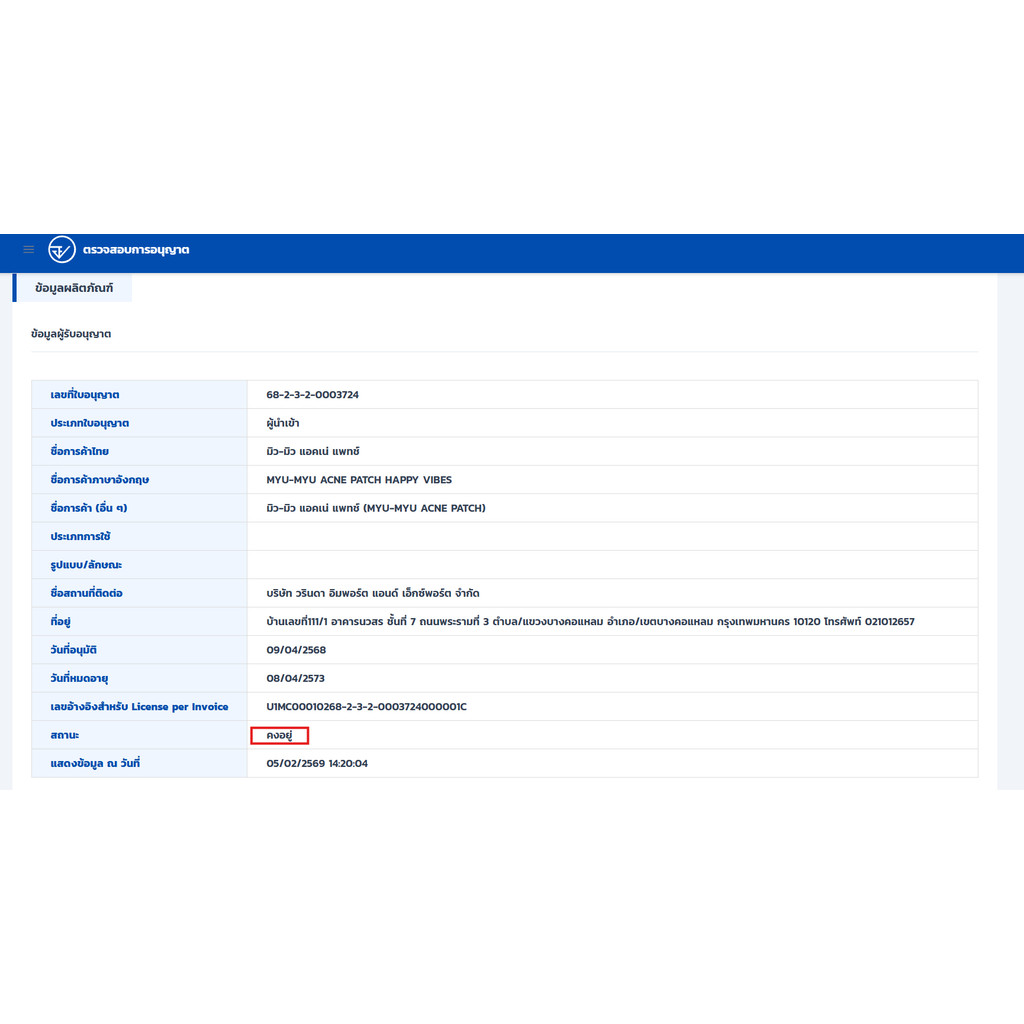Screen dimensions: 1024x1024
Task: Click the เลขที่ใบอนุญาต label
Action: (85, 394)
